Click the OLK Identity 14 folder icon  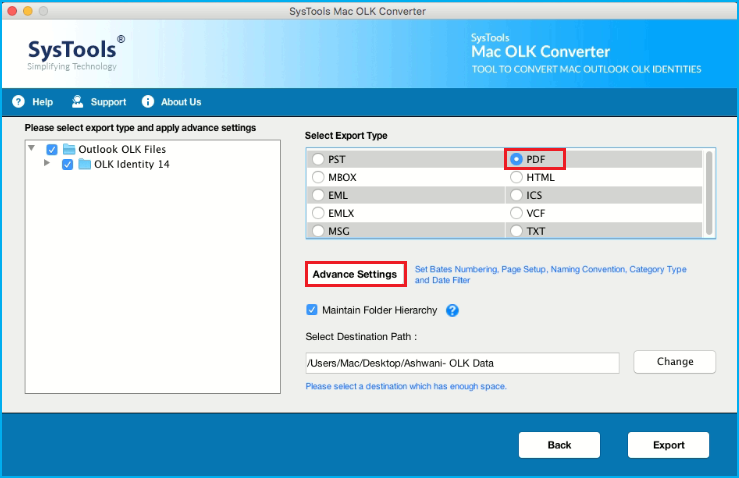[x=85, y=164]
